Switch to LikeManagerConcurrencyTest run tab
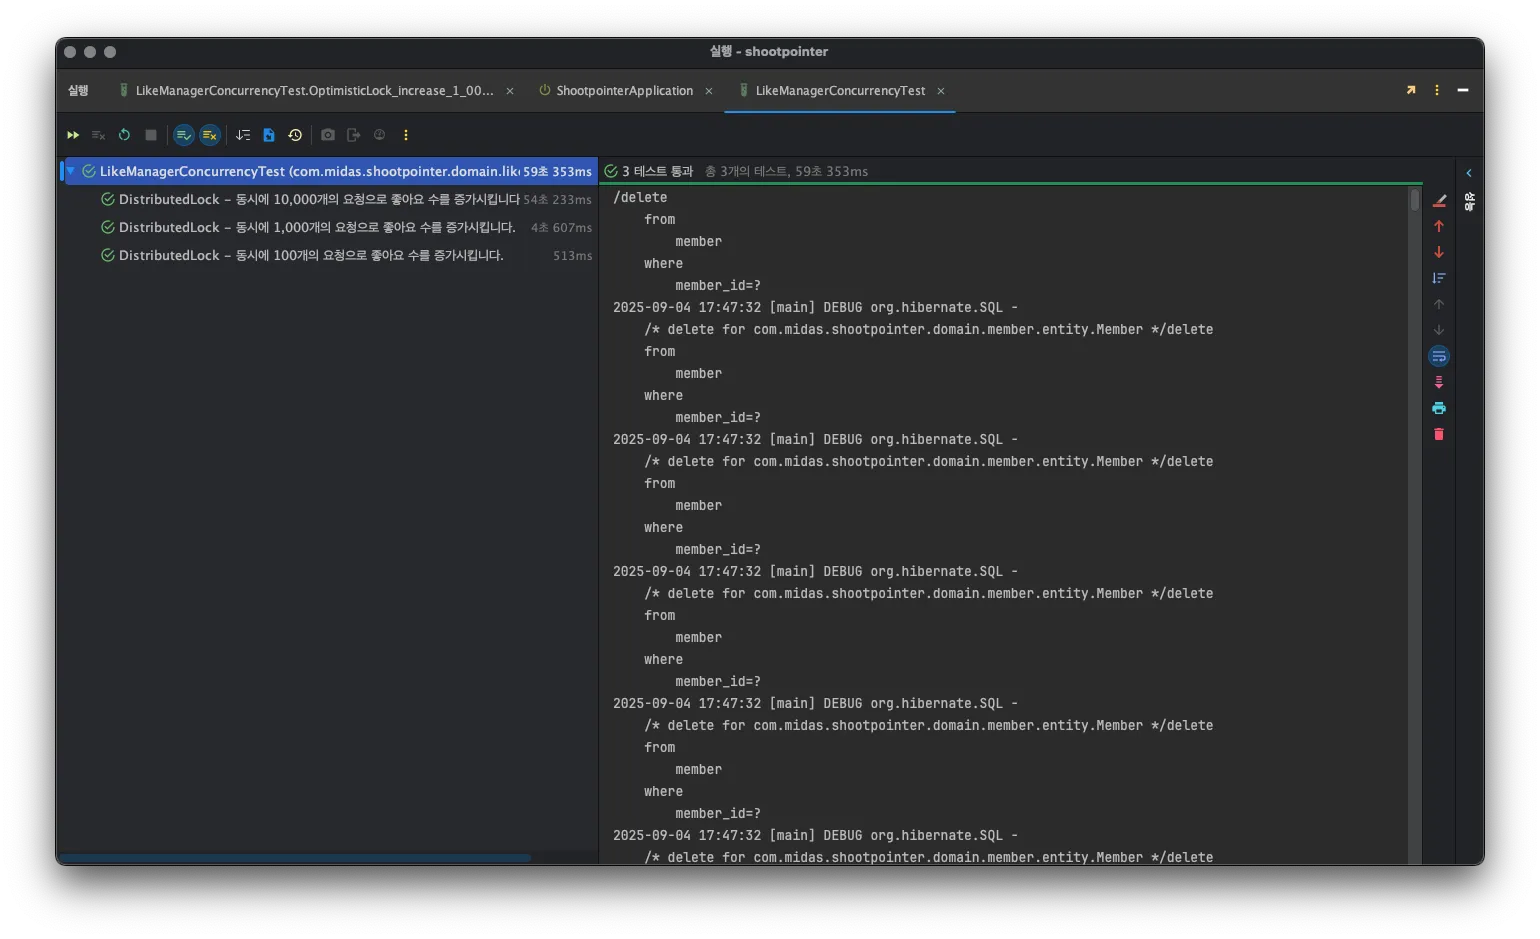1540x939 pixels. pyautogui.click(x=840, y=91)
